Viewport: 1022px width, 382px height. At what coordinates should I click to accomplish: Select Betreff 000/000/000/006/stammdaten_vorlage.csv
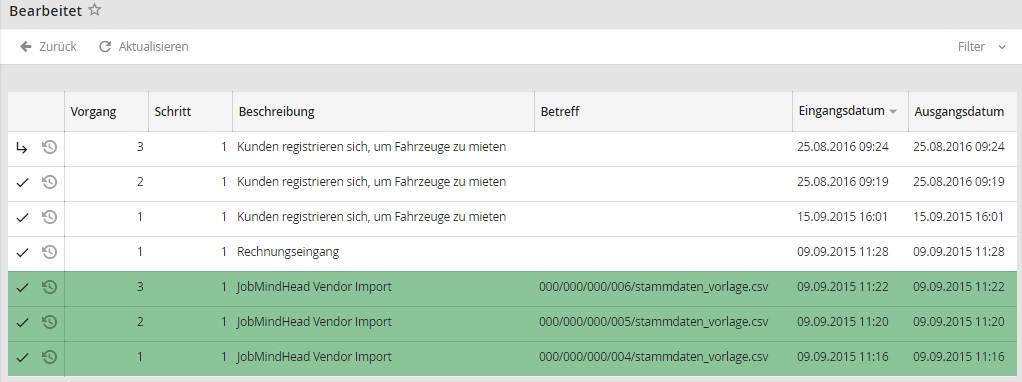tap(654, 287)
